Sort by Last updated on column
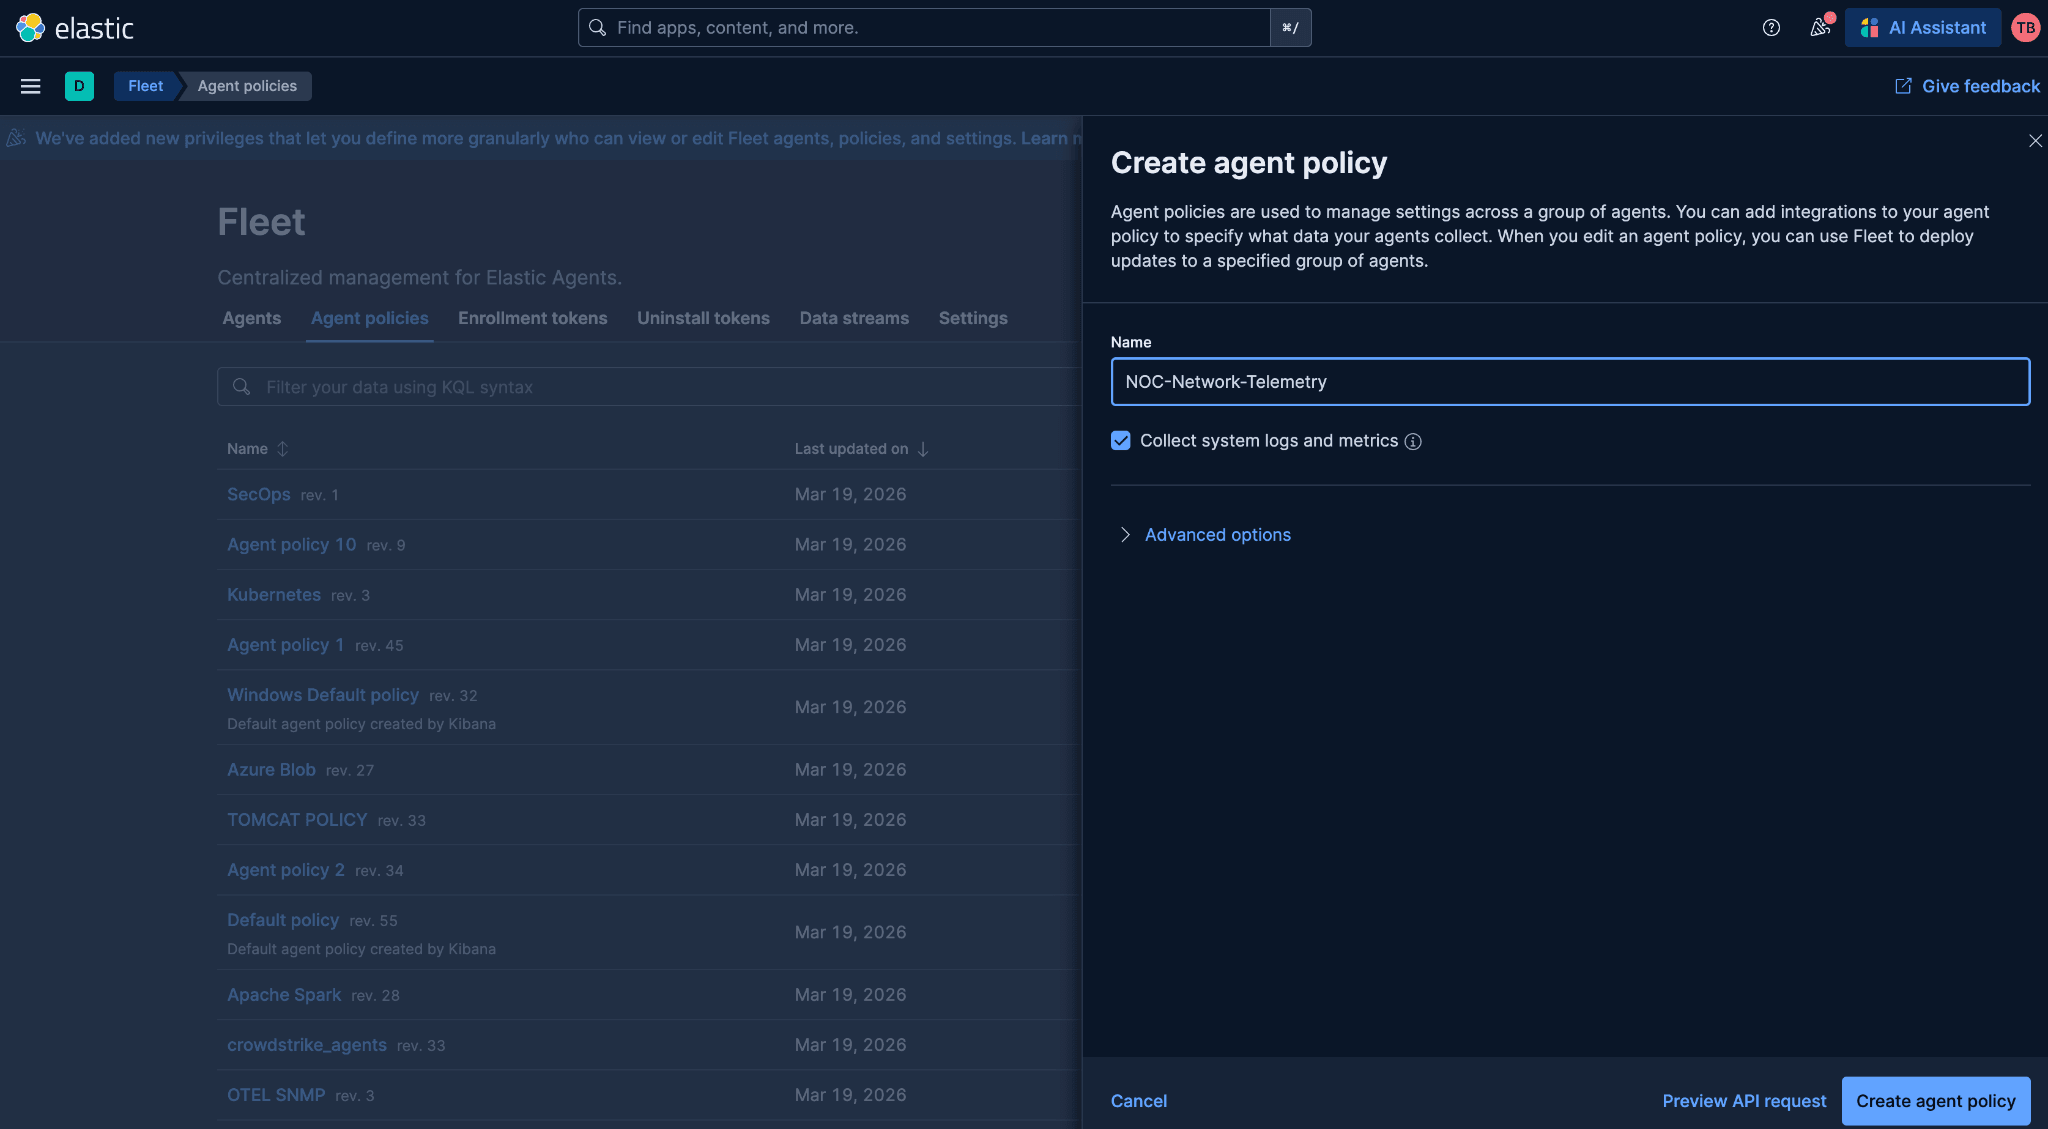 coord(862,449)
